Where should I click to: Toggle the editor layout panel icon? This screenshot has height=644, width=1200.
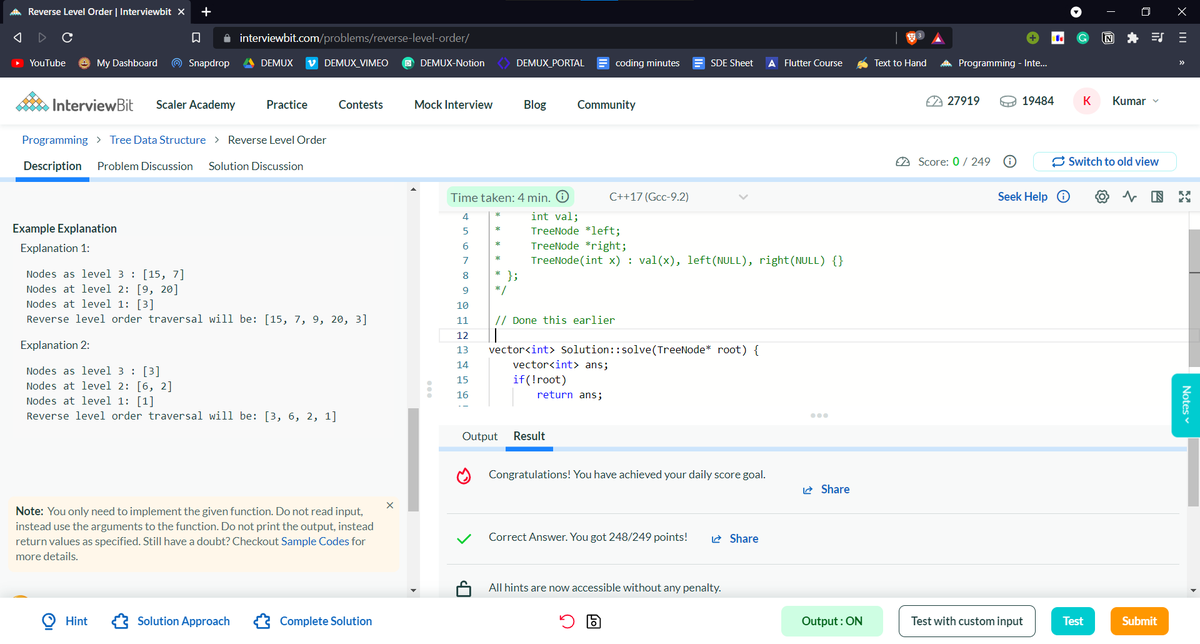(x=1158, y=197)
